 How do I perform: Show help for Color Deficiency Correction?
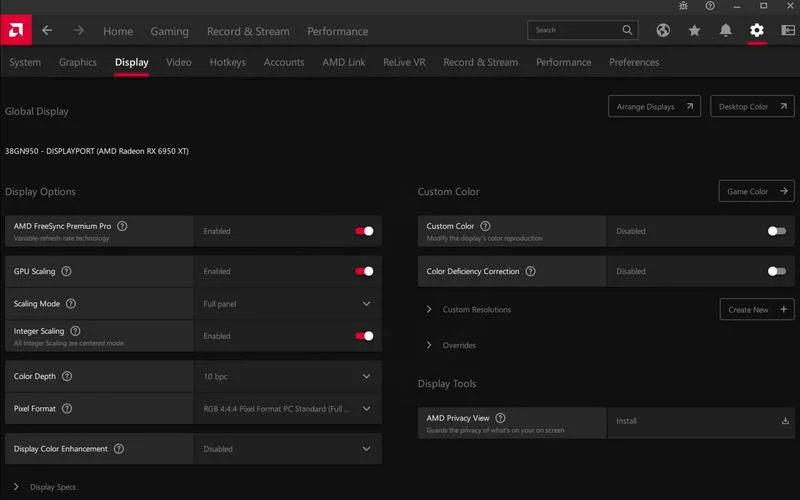531,271
